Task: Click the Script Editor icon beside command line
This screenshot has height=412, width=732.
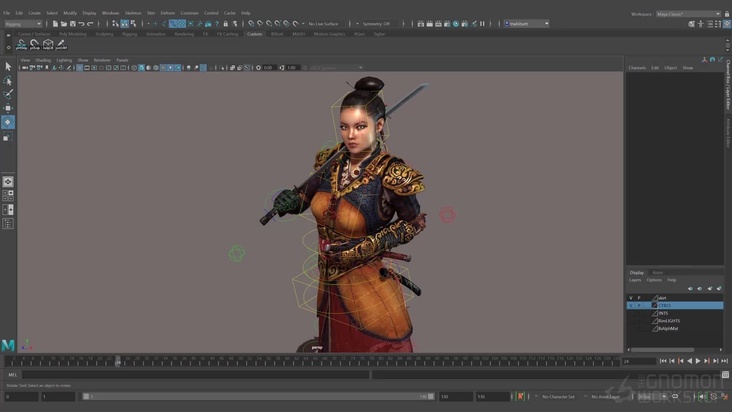Action: (x=725, y=375)
